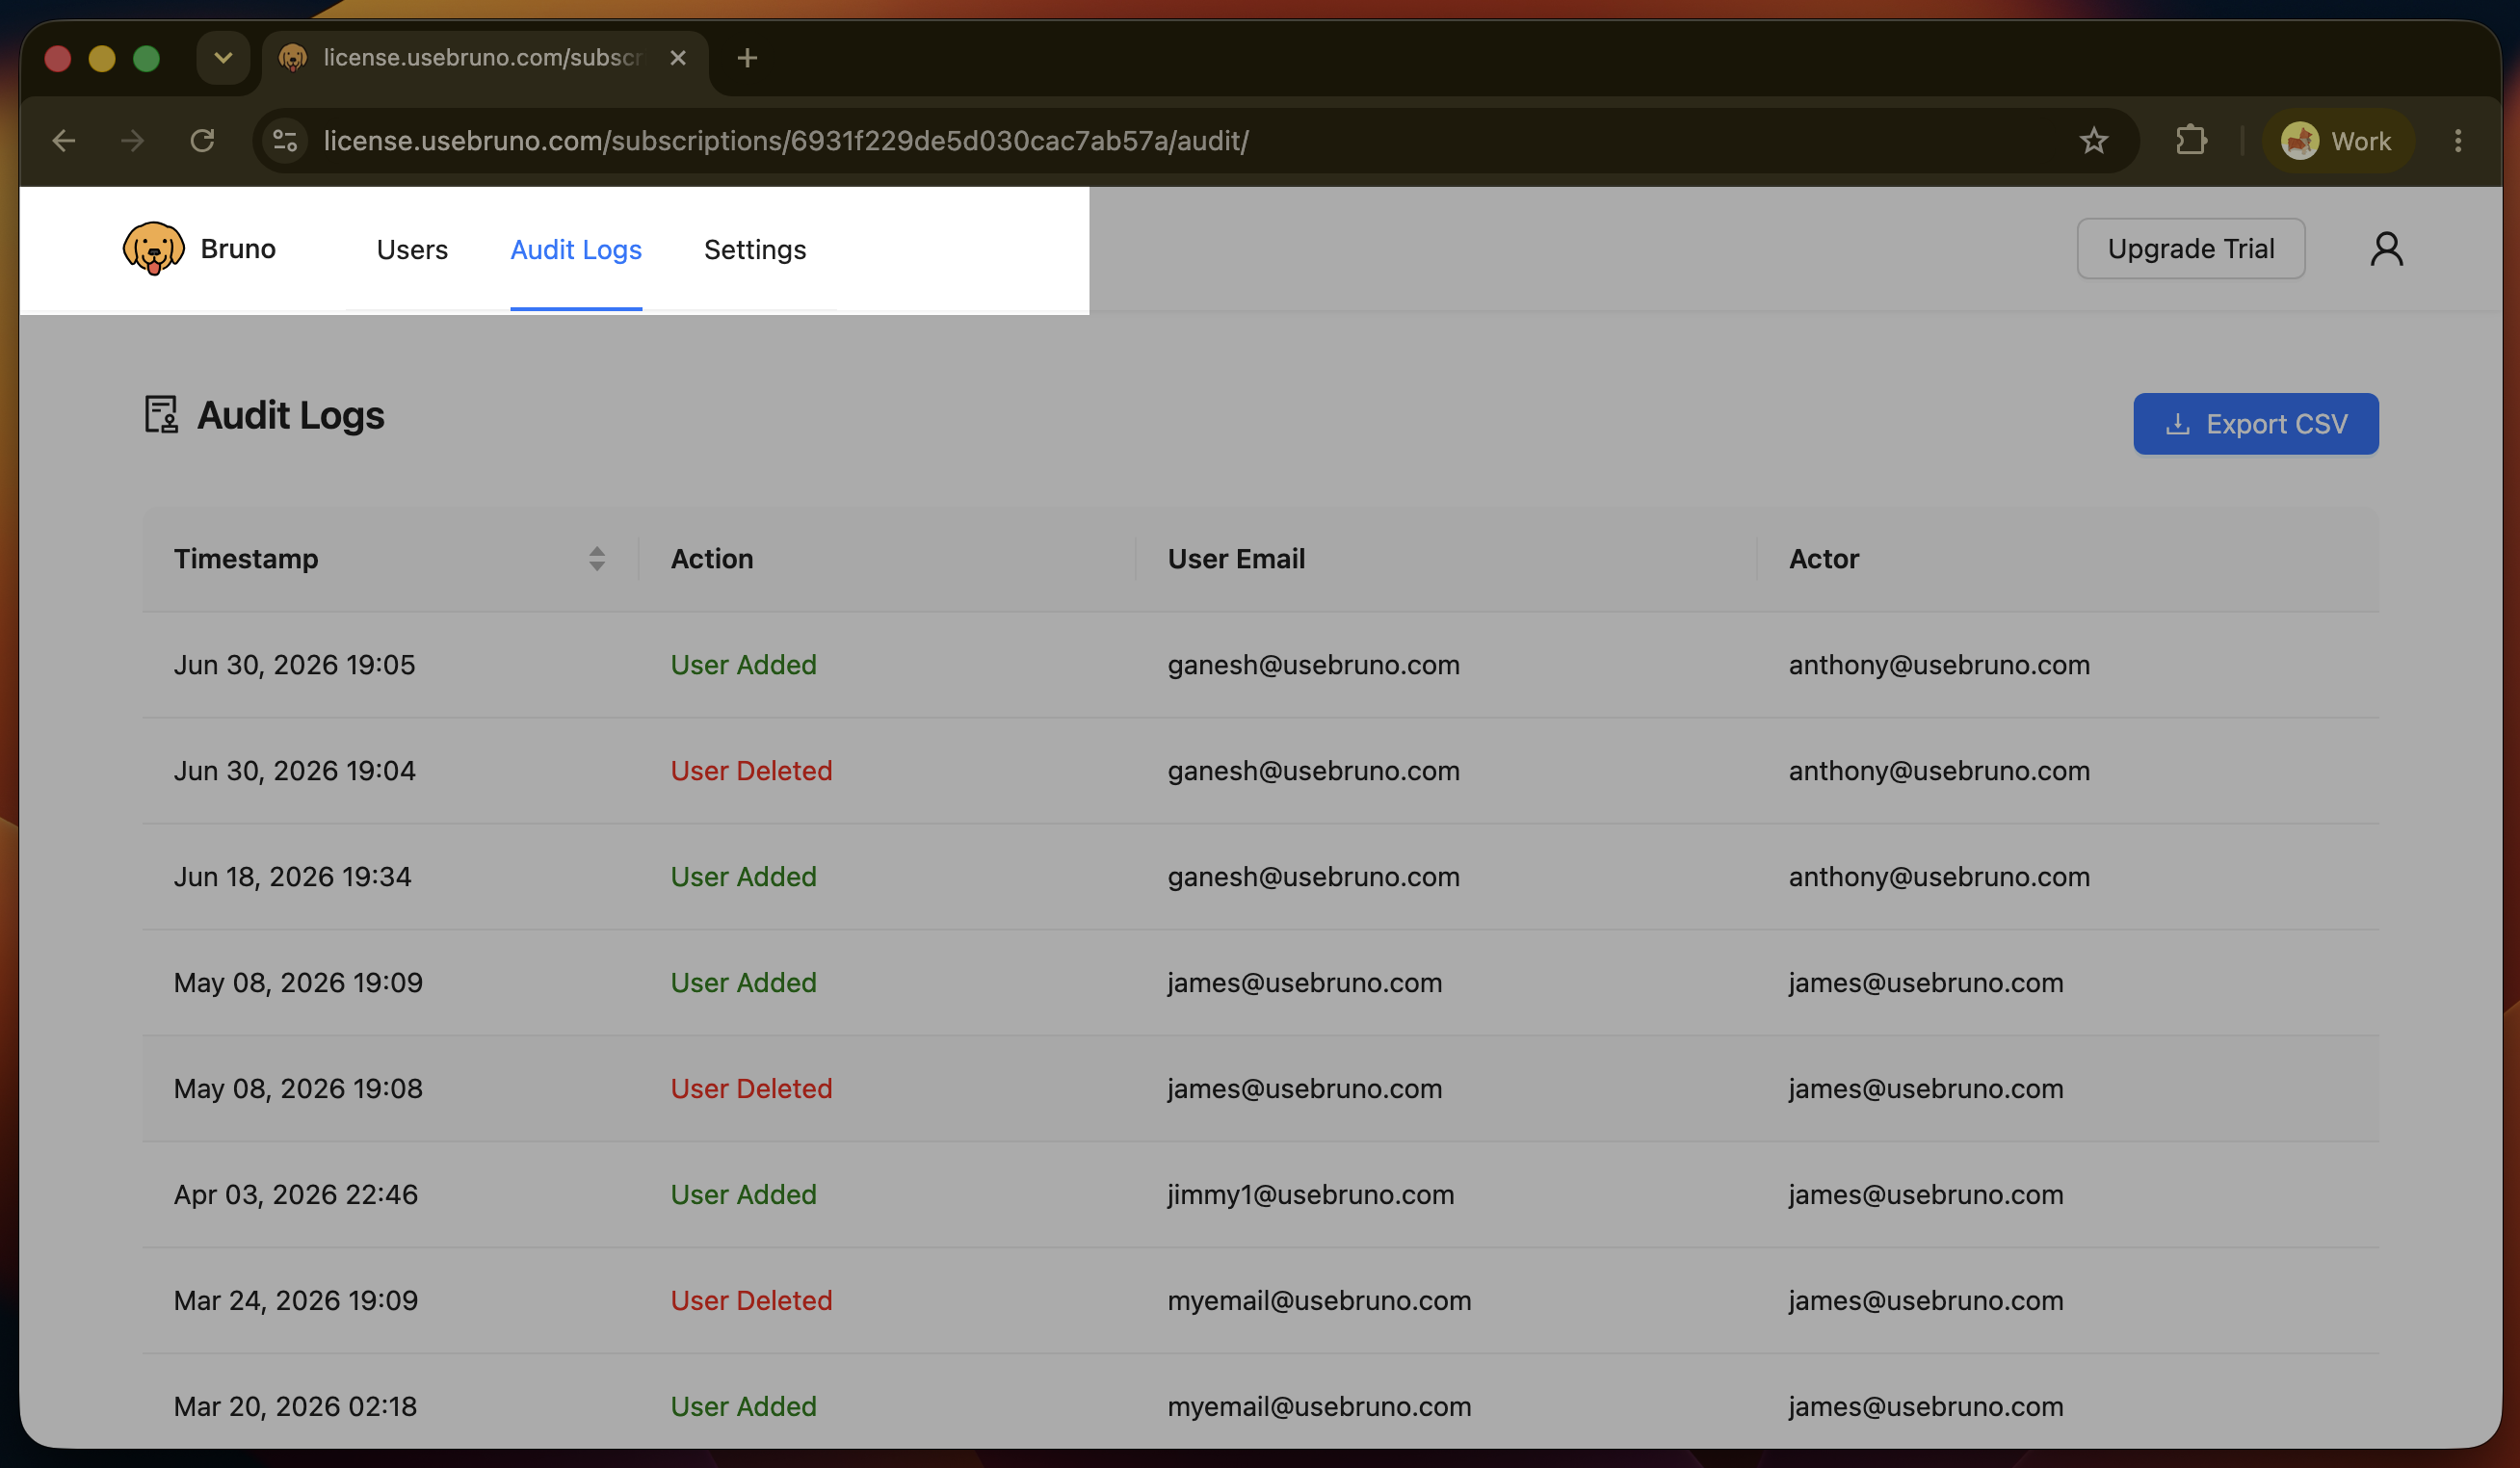
Task: Select timestamp Mar 24, 2026 19:09
Action: tap(296, 1301)
